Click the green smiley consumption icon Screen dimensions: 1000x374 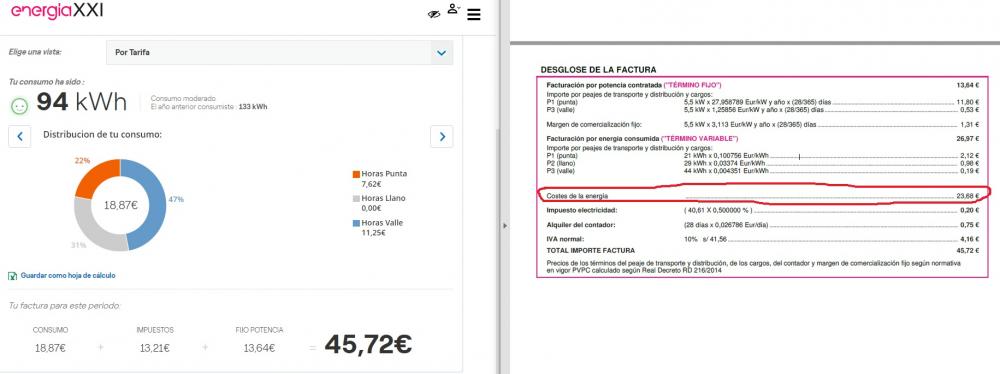click(20, 106)
